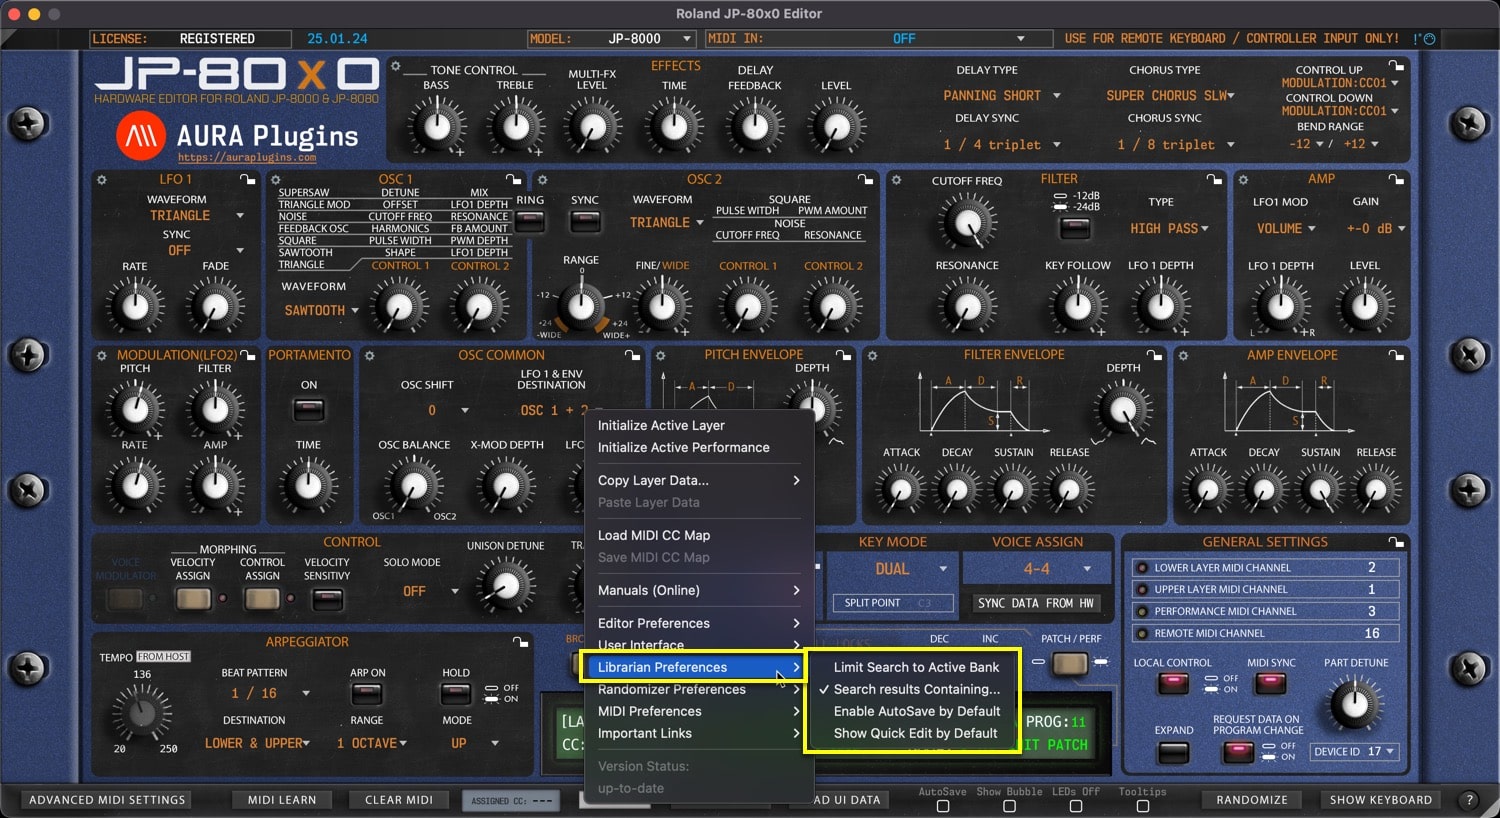The width and height of the screenshot is (1500, 818).
Task: Toggle the Portamento ON switch
Action: click(309, 409)
